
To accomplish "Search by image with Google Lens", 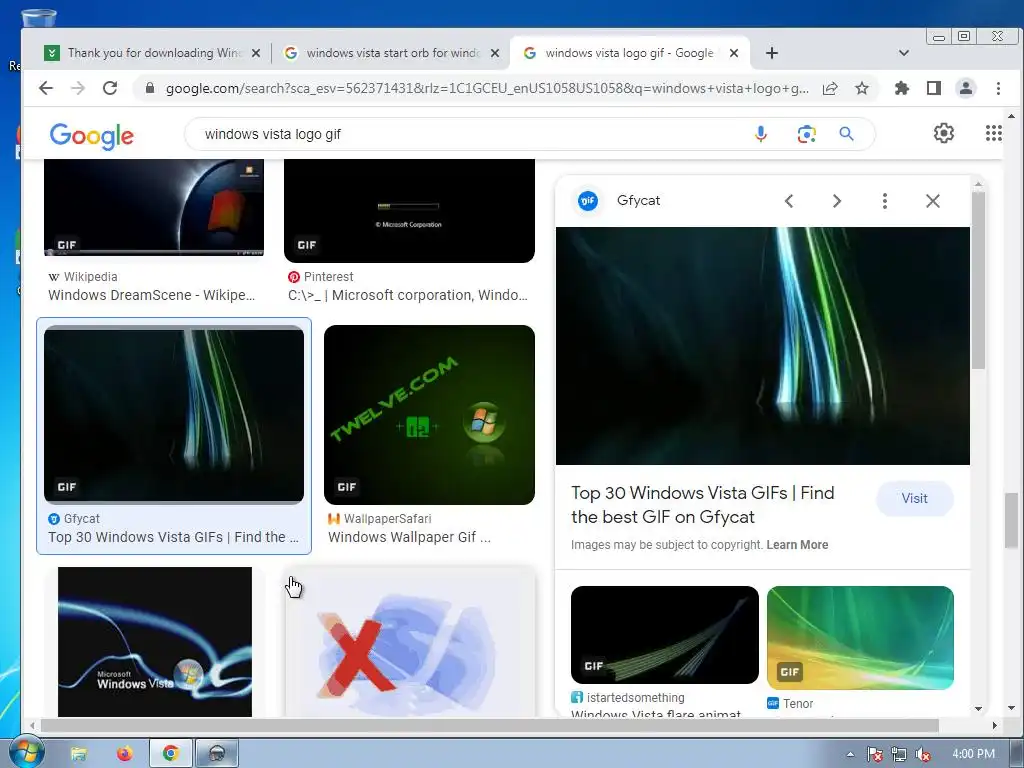I will tap(807, 134).
